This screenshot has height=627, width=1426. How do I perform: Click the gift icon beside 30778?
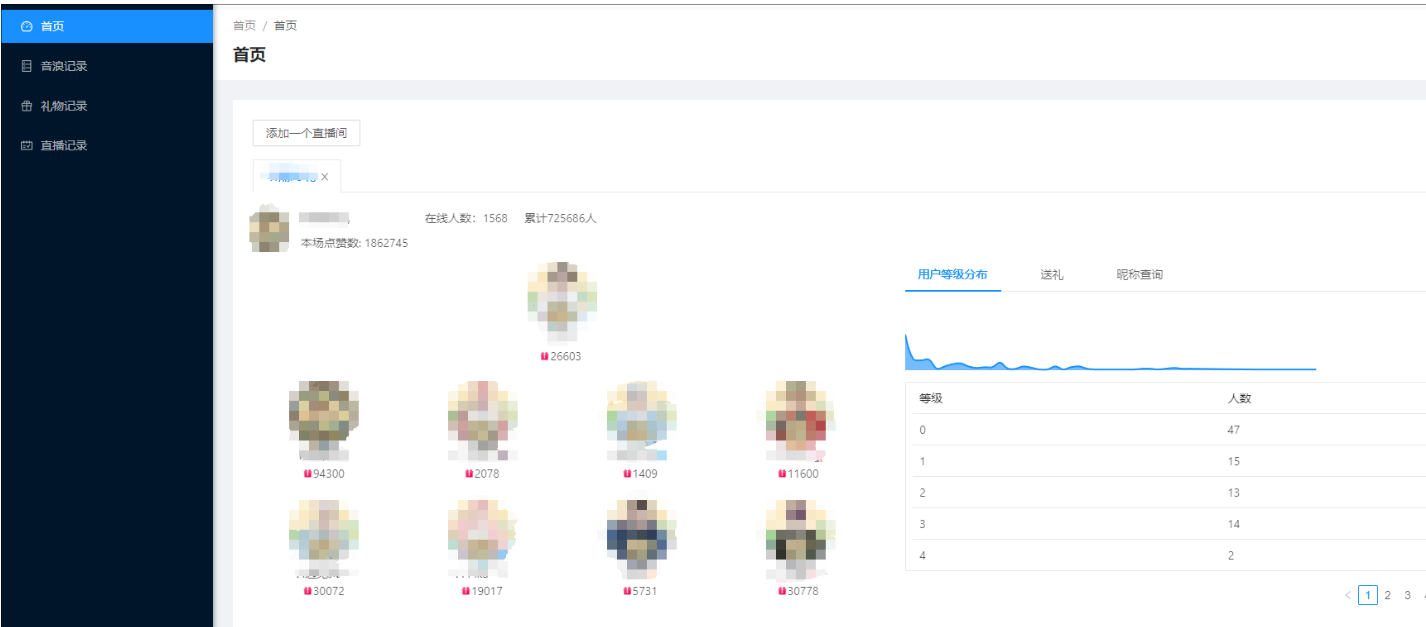782,591
